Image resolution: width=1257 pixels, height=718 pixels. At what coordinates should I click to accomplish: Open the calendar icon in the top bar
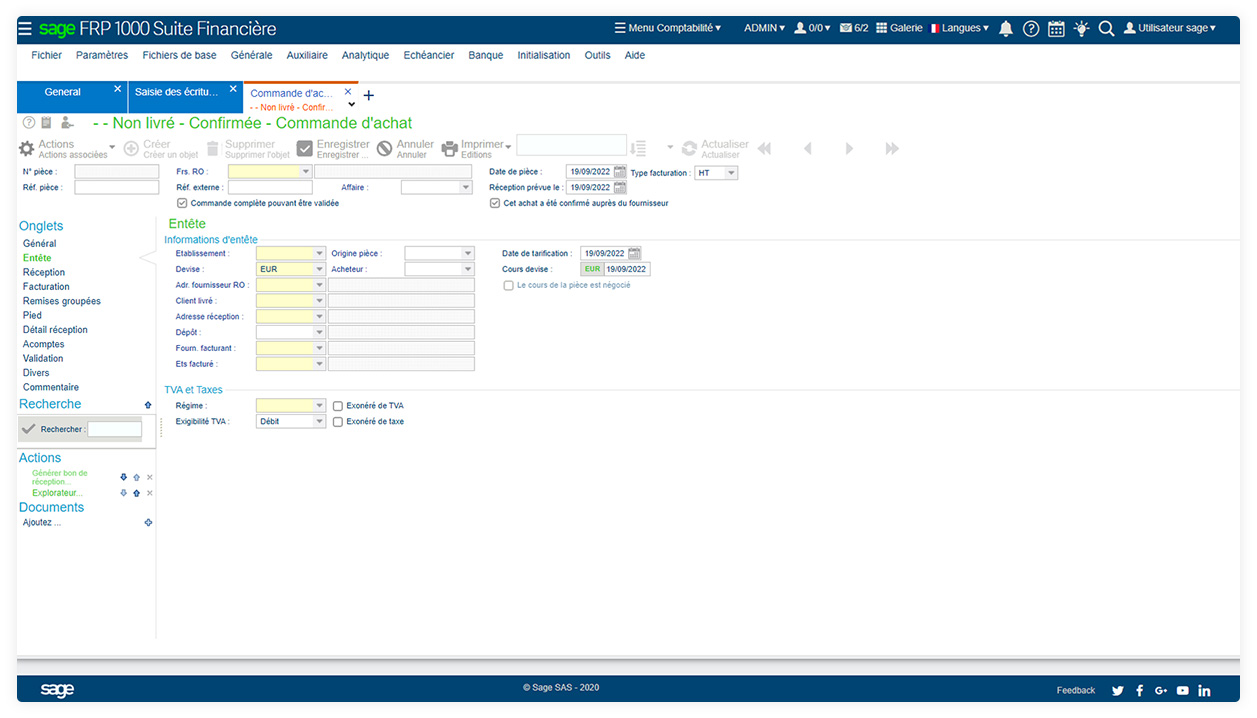1056,29
